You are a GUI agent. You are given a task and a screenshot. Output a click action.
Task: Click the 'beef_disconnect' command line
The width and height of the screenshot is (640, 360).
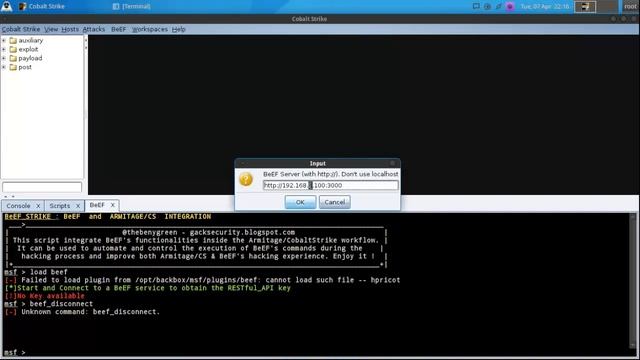click(x=49, y=304)
